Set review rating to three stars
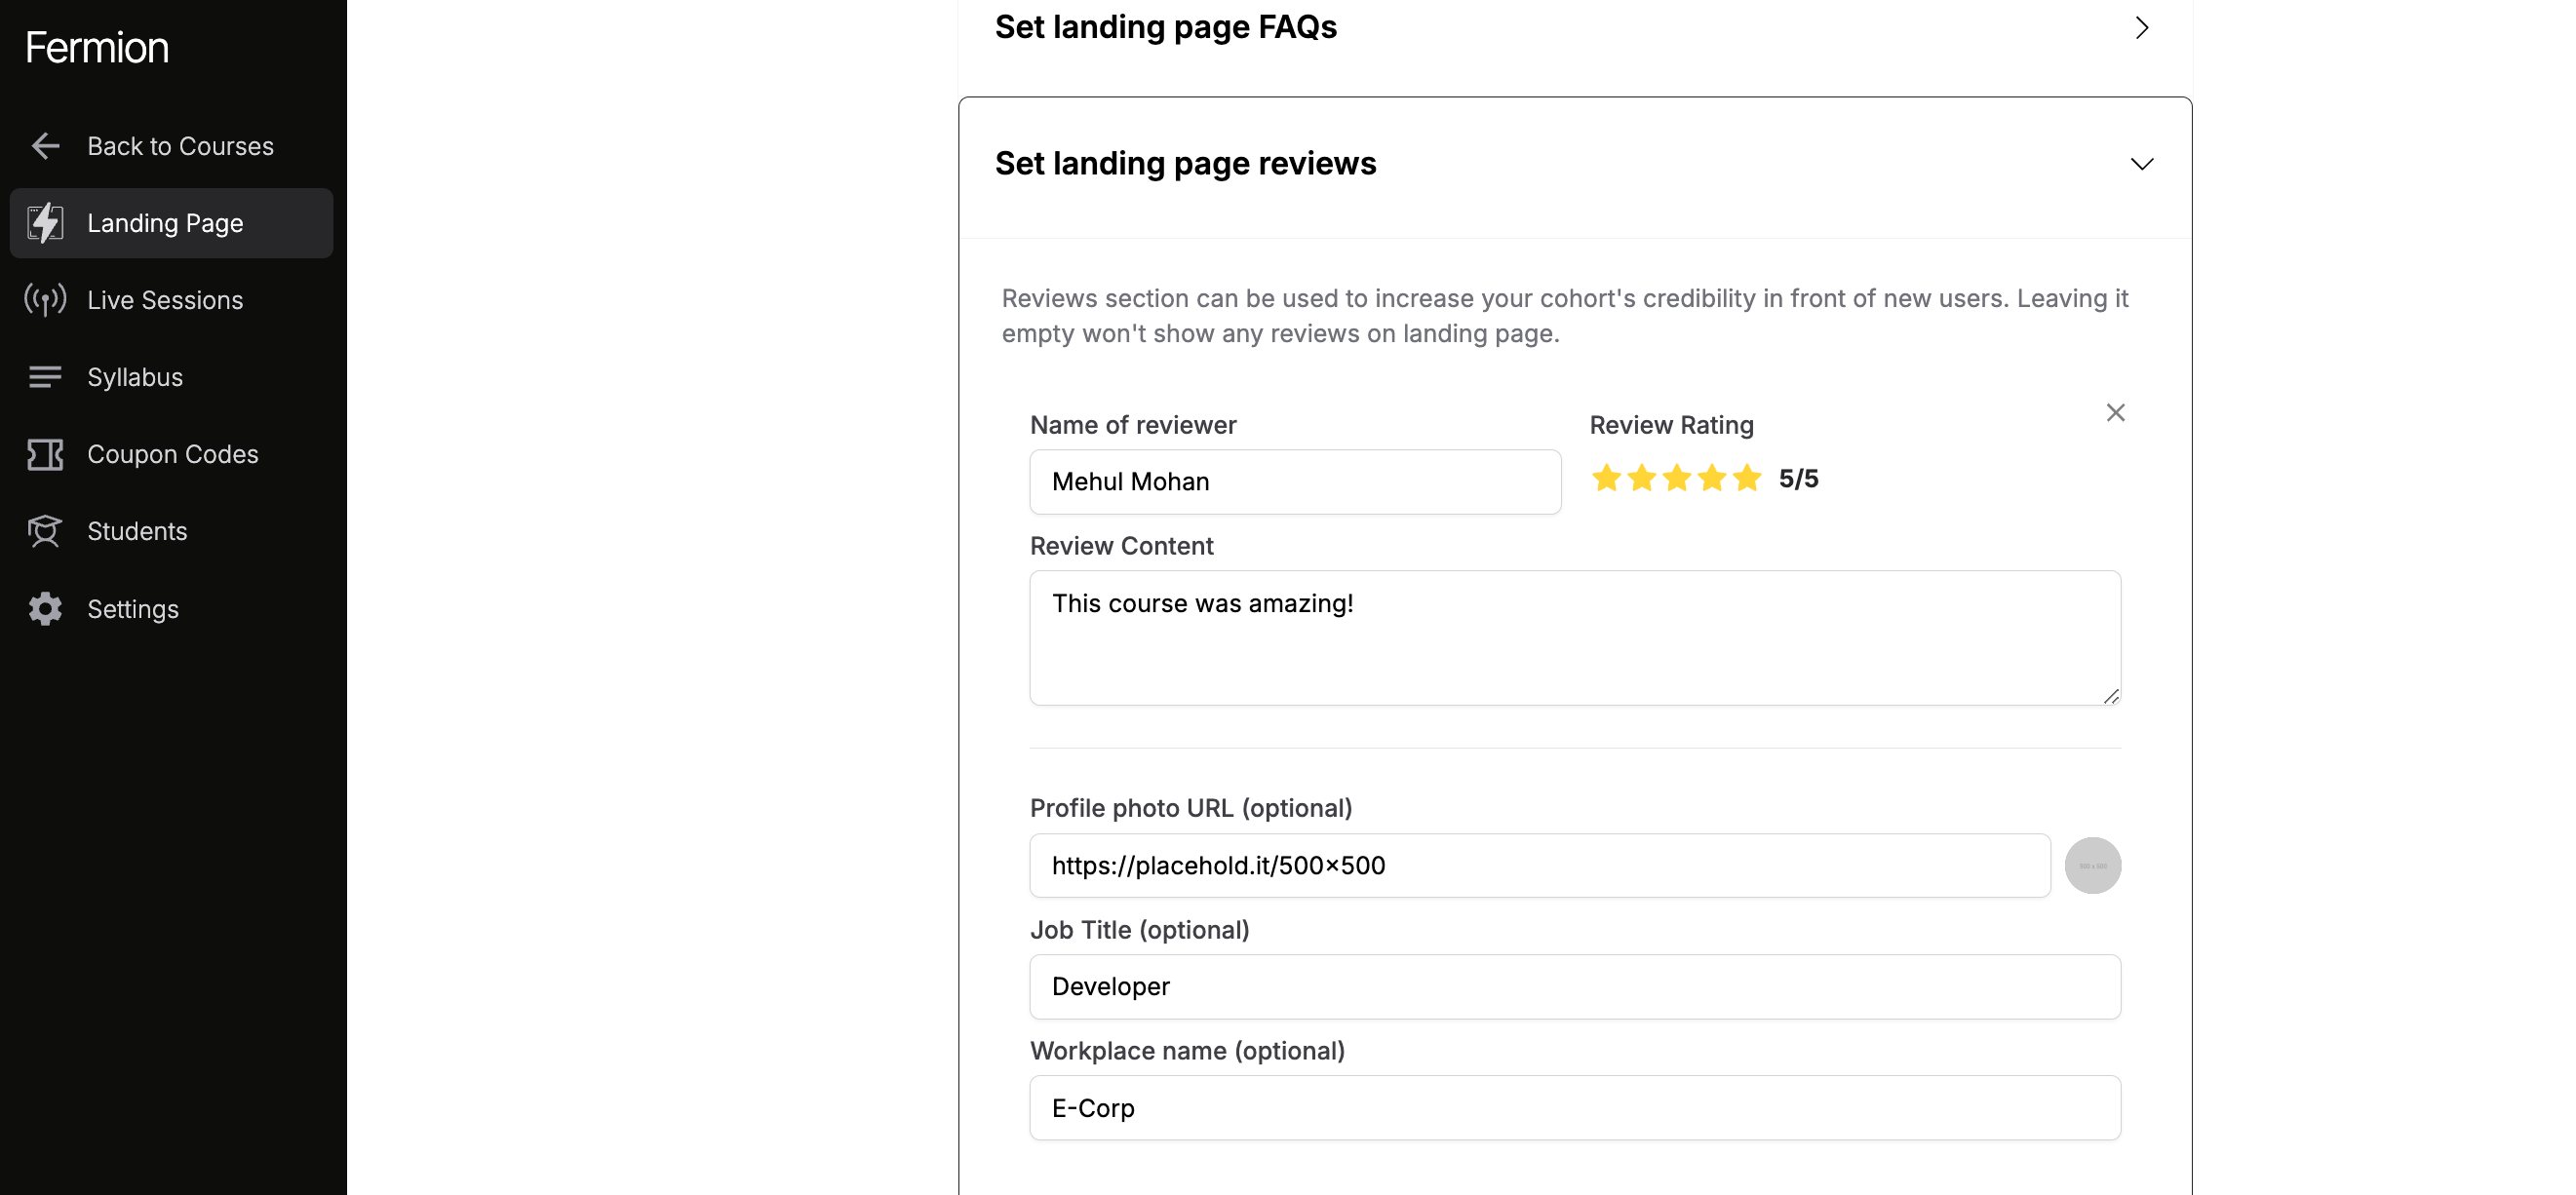This screenshot has width=2576, height=1195. point(1677,479)
